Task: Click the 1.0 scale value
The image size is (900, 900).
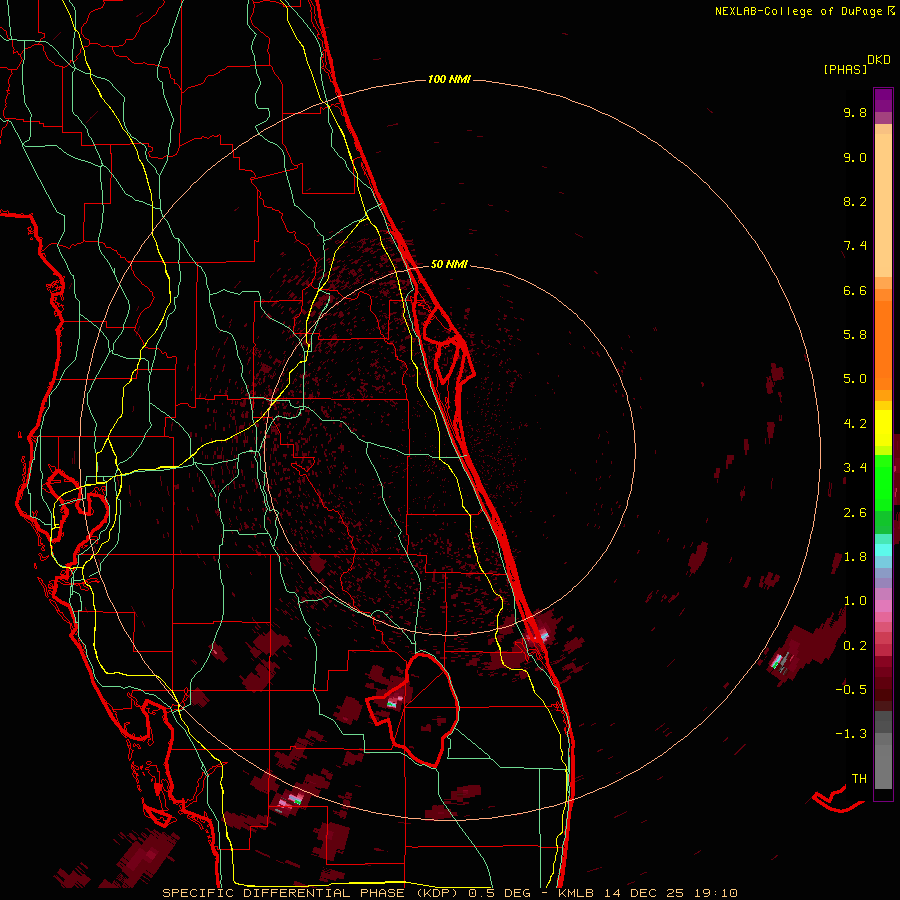Action: (x=855, y=601)
